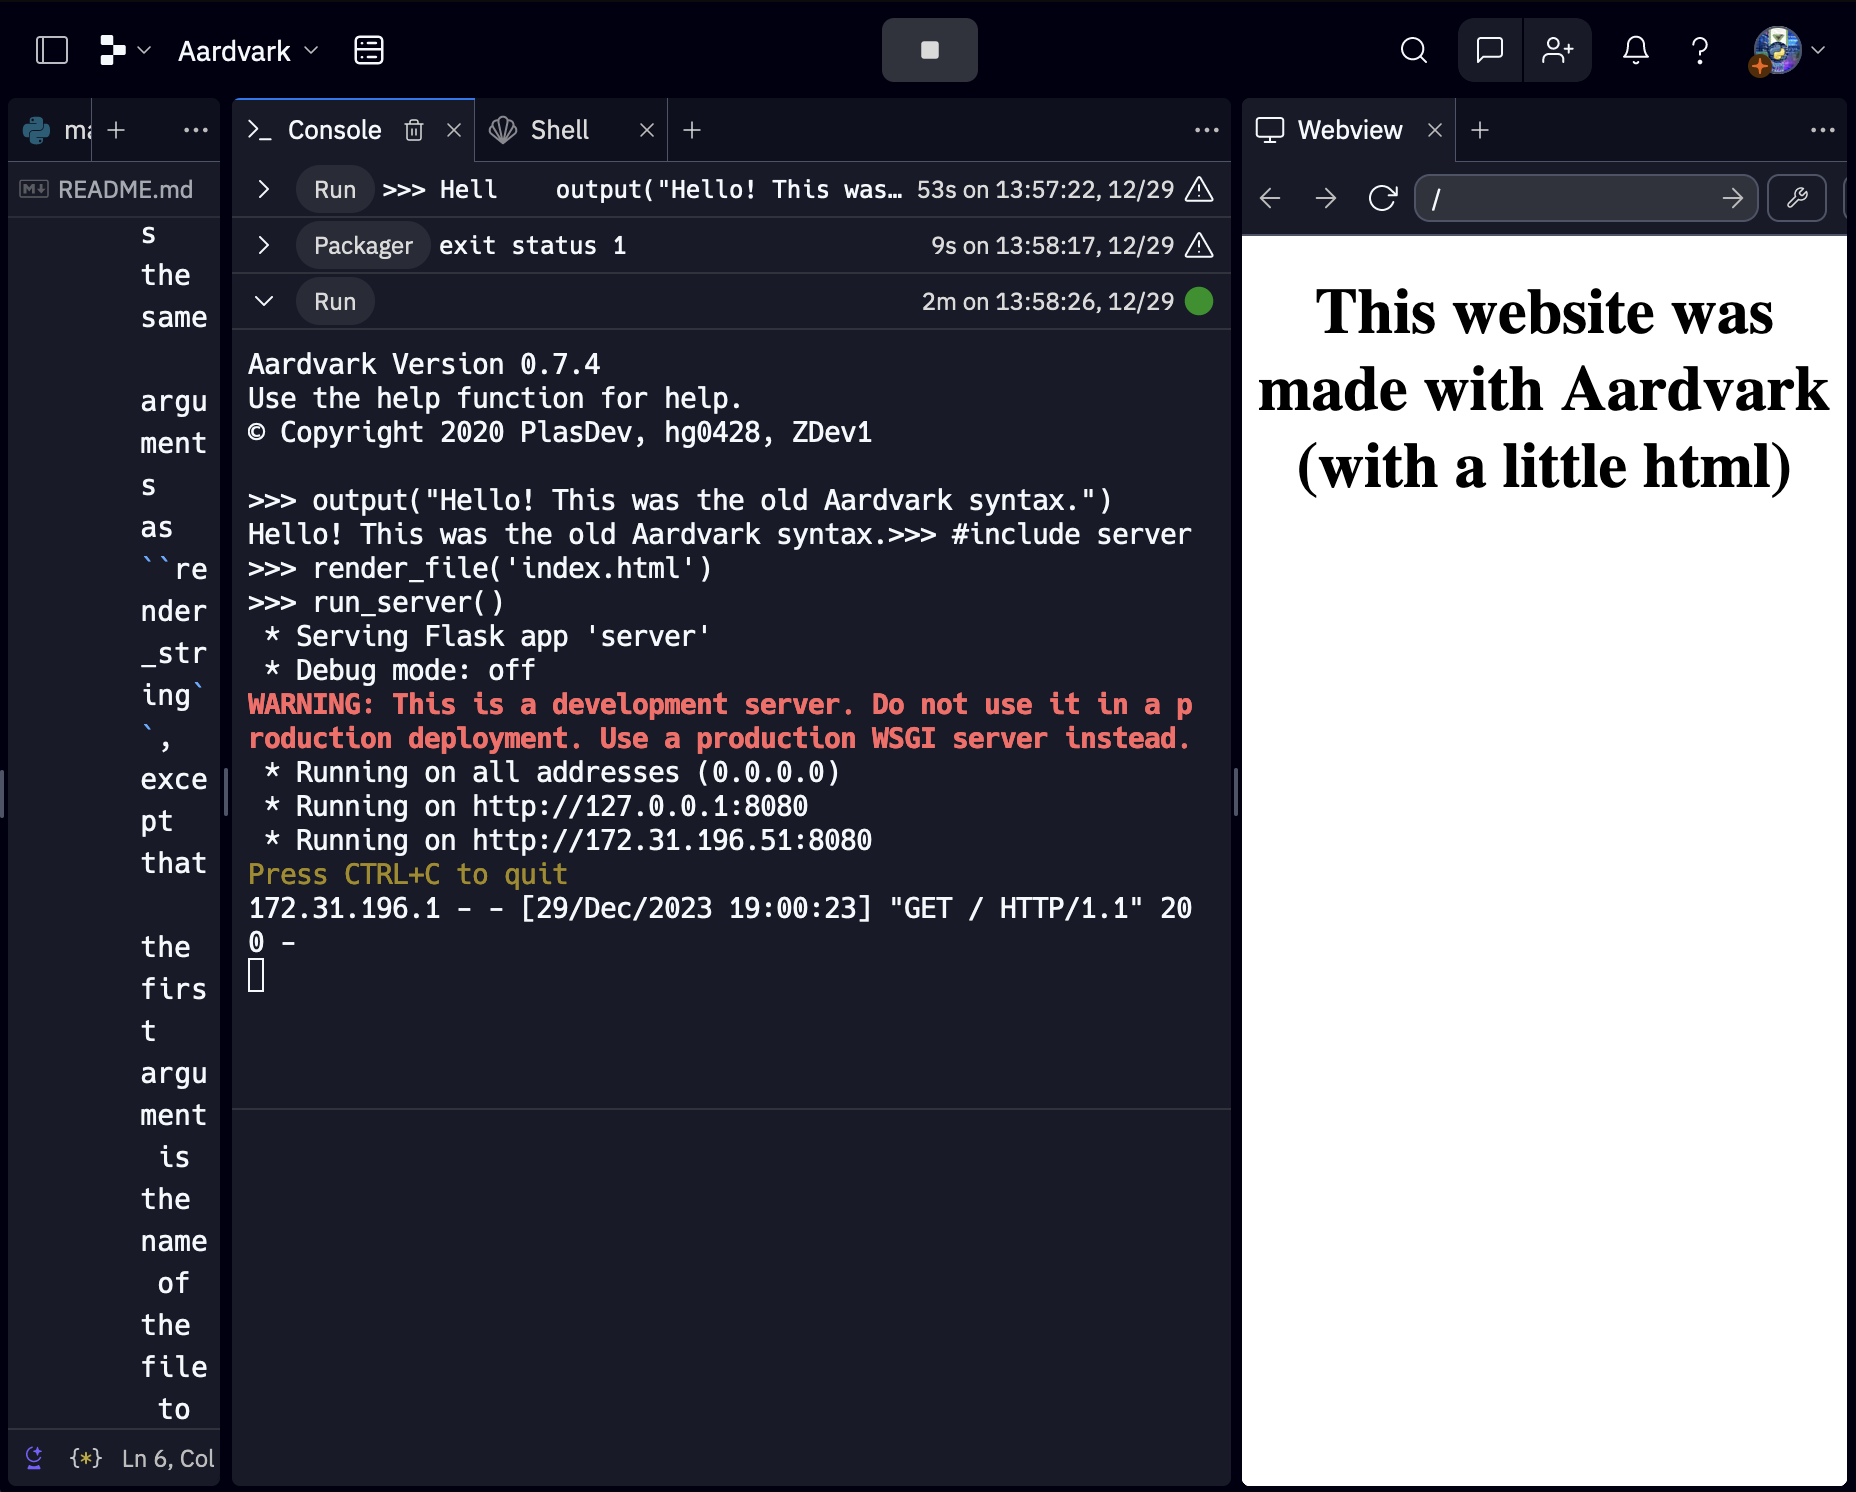Open notifications bell

pos(1635,50)
